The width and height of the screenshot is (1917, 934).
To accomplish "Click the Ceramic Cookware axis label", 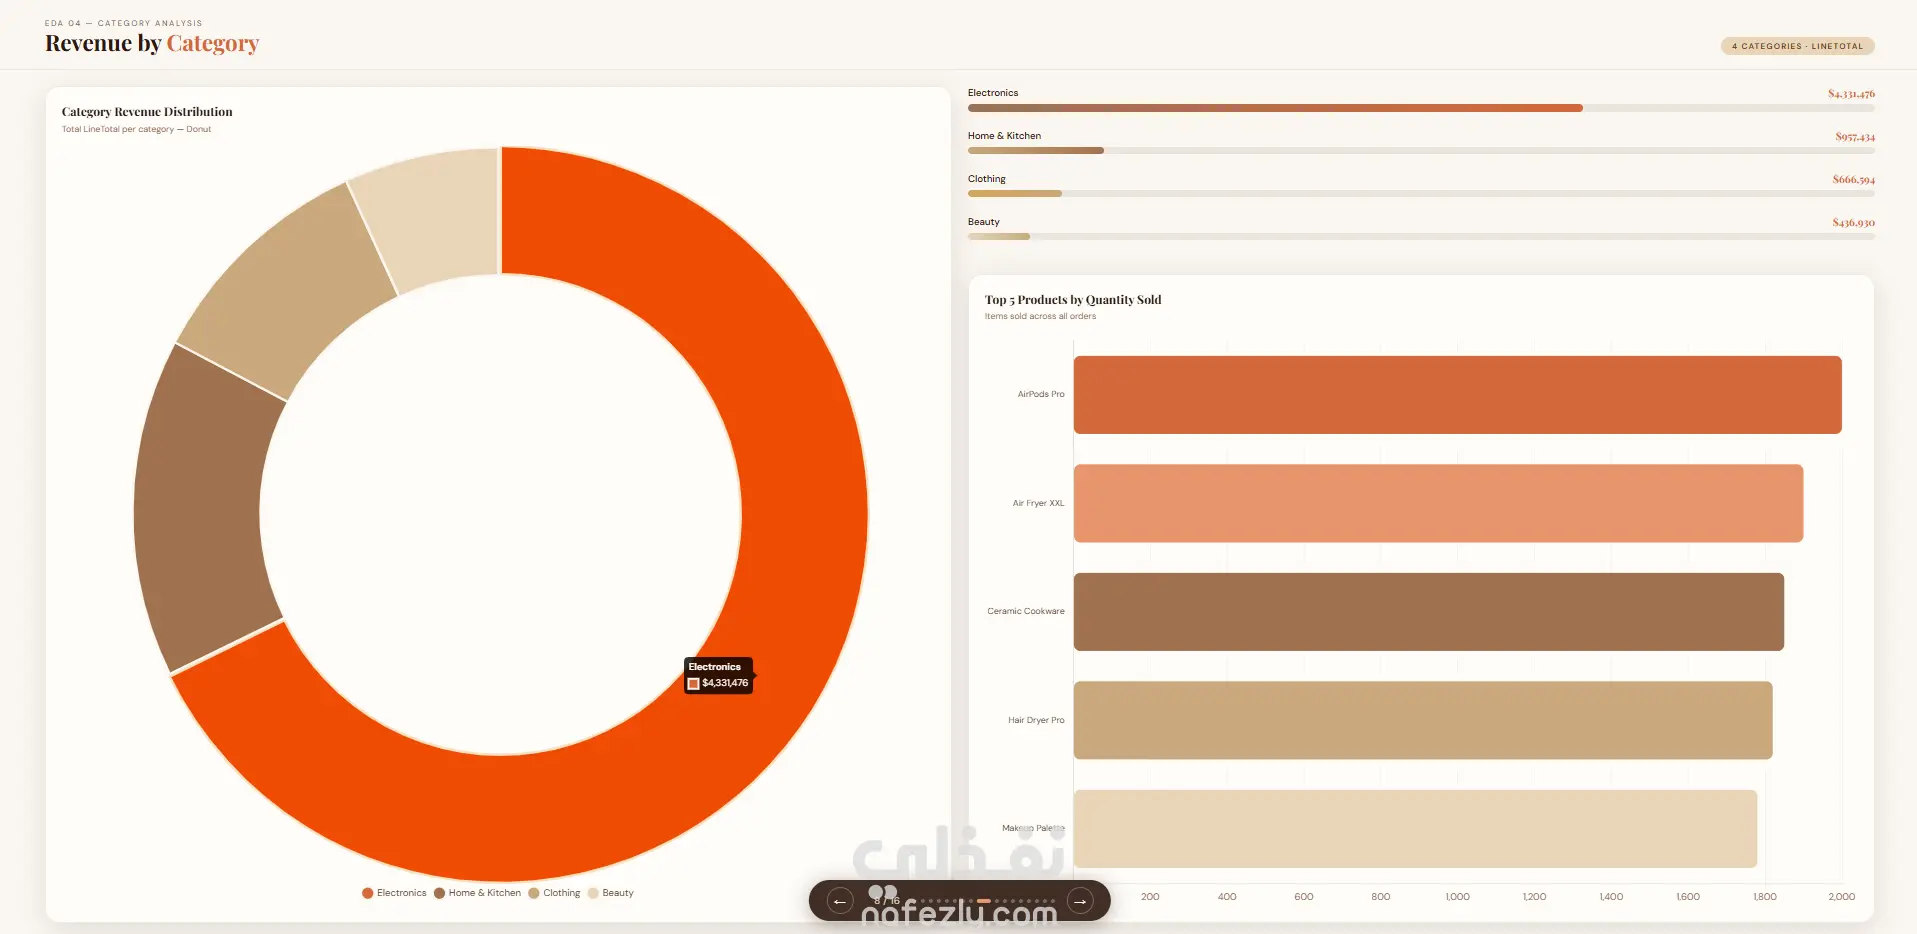I will click(1026, 611).
